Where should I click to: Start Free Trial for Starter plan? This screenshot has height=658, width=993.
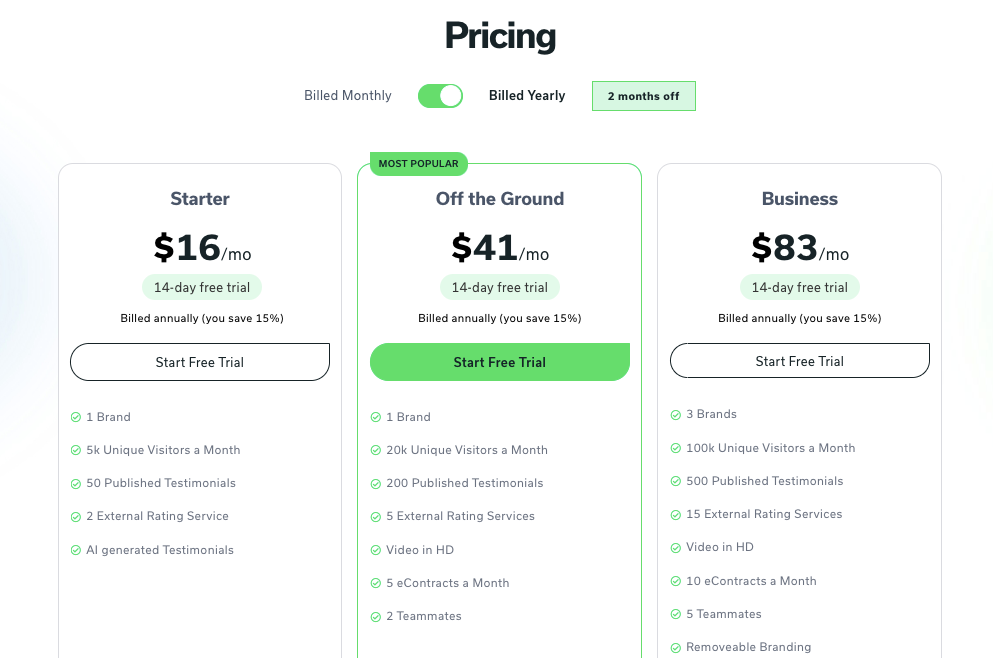200,362
